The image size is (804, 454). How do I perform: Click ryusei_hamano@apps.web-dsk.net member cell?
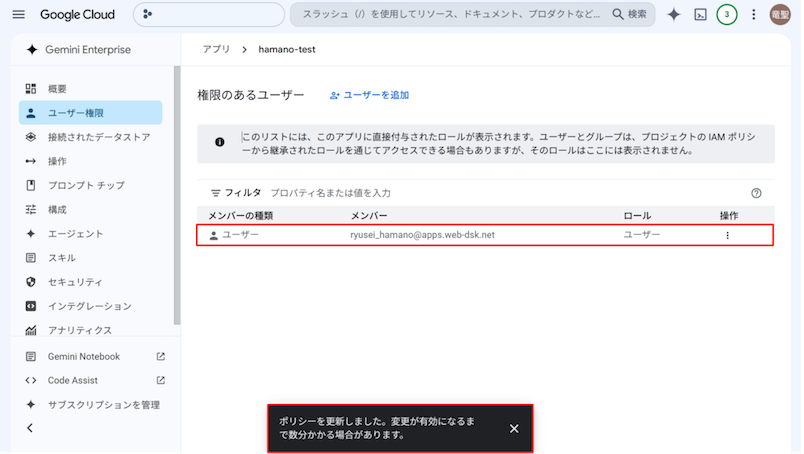click(423, 235)
